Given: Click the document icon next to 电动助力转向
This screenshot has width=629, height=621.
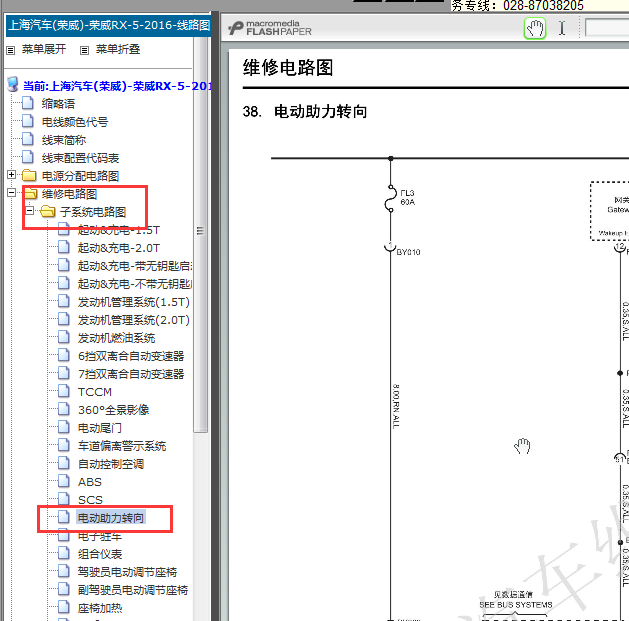Looking at the screenshot, I should [64, 517].
